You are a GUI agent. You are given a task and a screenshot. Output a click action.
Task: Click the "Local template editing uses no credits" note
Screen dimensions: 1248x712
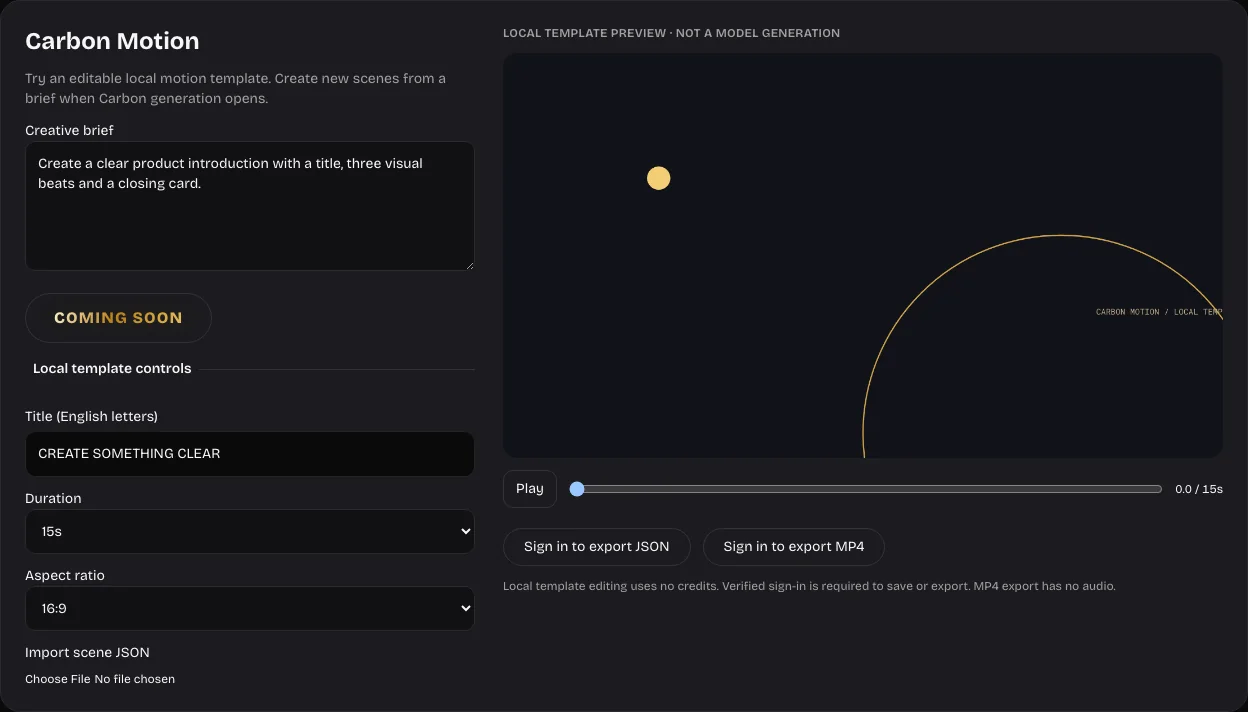[x=809, y=586]
